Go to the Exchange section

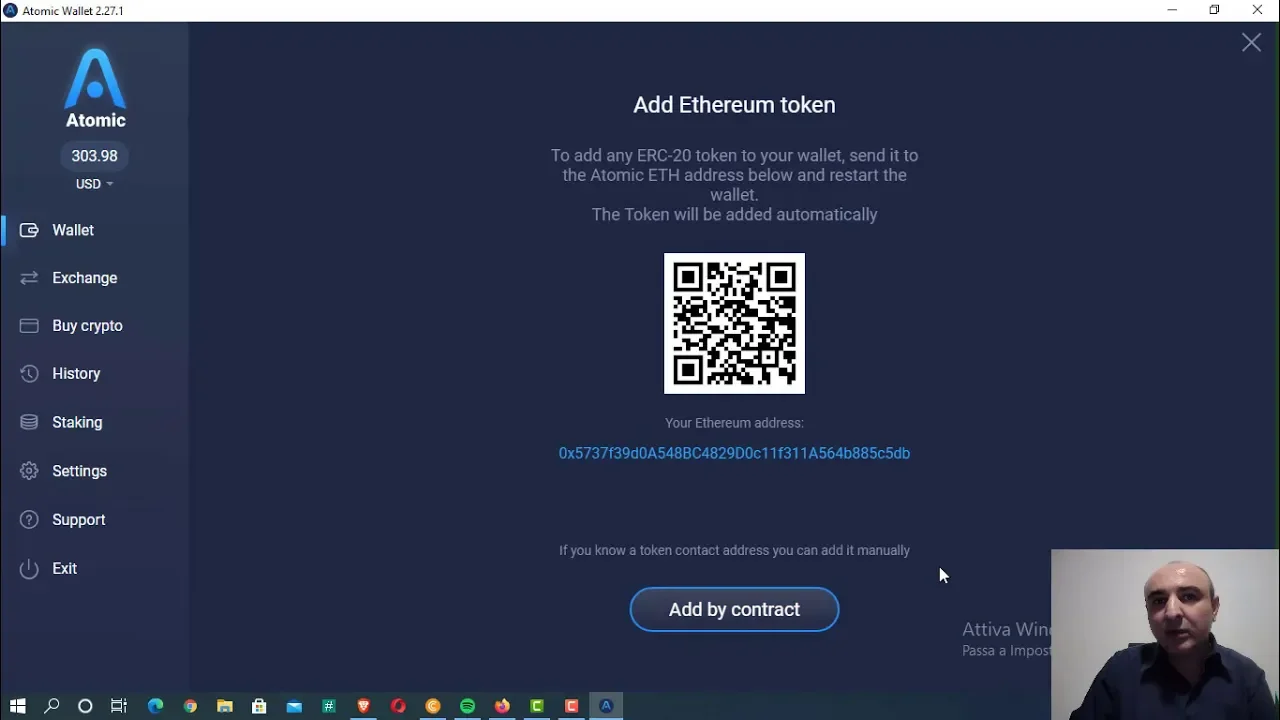[x=85, y=278]
